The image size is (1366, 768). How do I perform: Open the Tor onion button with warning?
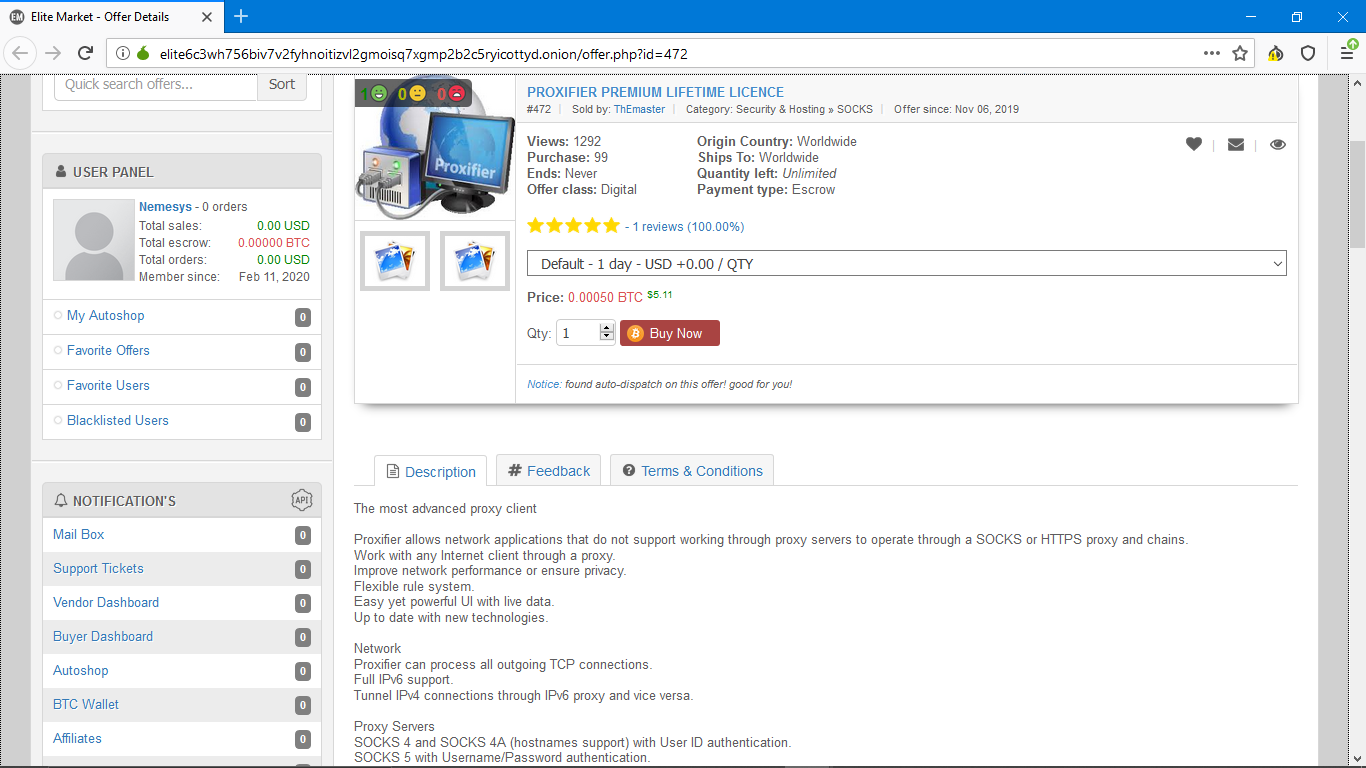click(x=1276, y=53)
